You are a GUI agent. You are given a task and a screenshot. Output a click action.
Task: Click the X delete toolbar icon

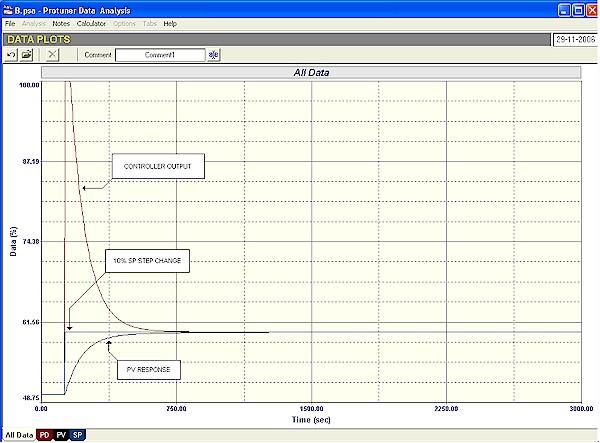tap(52, 55)
